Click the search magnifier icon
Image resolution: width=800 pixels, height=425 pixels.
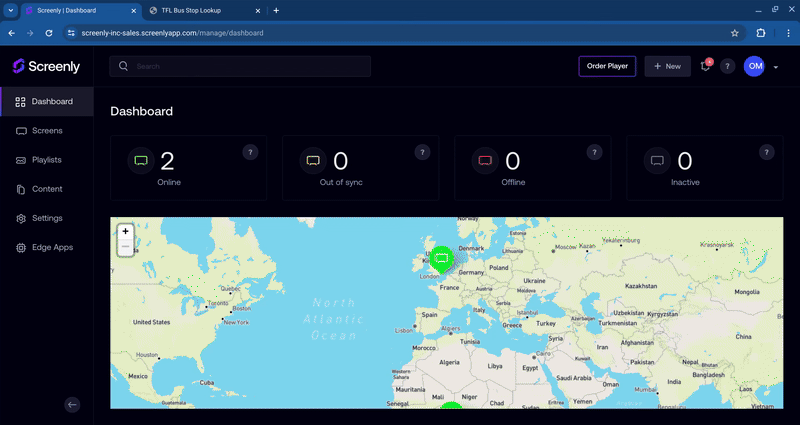(x=123, y=66)
